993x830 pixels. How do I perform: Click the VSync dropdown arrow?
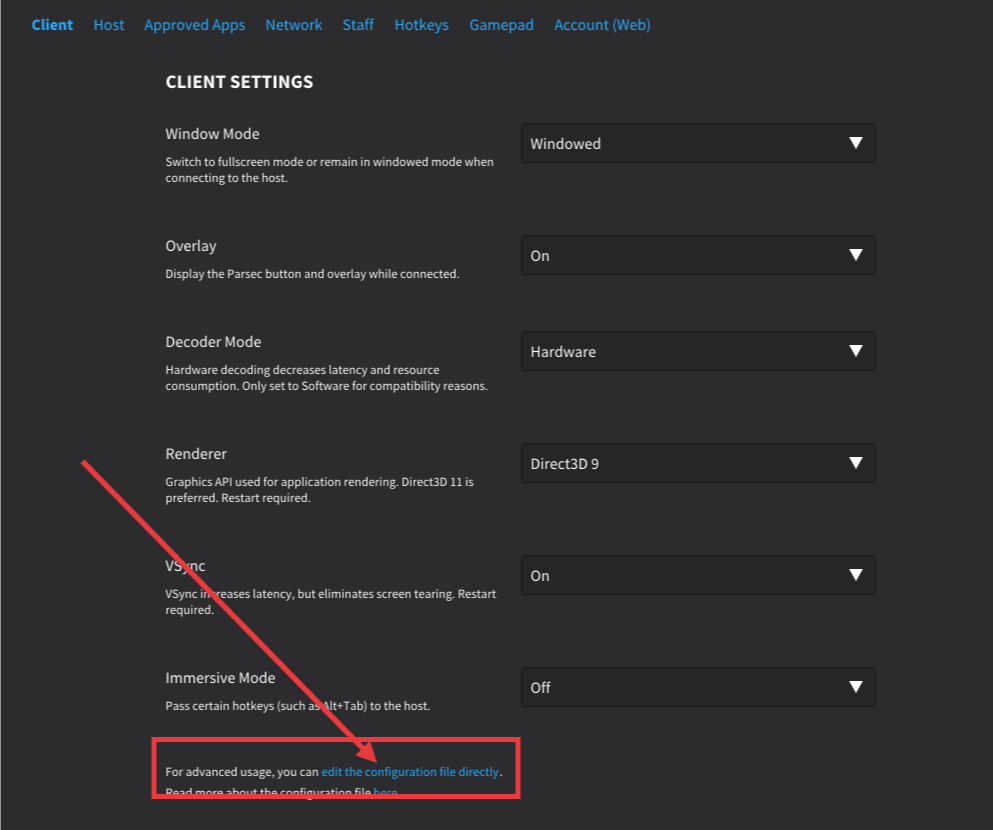[857, 575]
